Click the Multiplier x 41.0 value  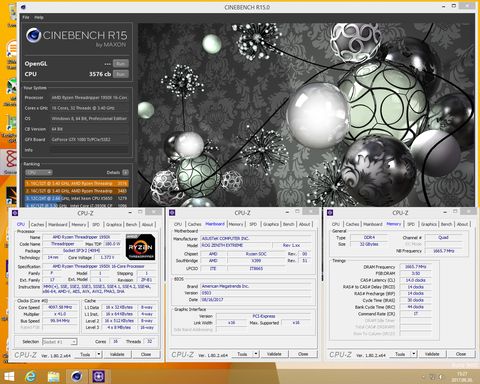[x=61, y=314]
